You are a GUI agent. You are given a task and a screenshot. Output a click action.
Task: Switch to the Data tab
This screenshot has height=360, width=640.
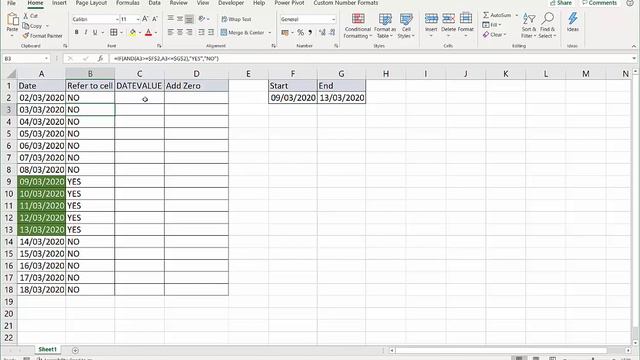pos(154,3)
